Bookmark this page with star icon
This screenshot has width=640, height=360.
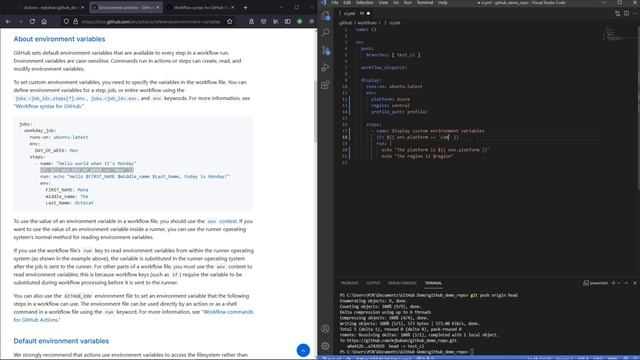pyautogui.click(x=230, y=21)
